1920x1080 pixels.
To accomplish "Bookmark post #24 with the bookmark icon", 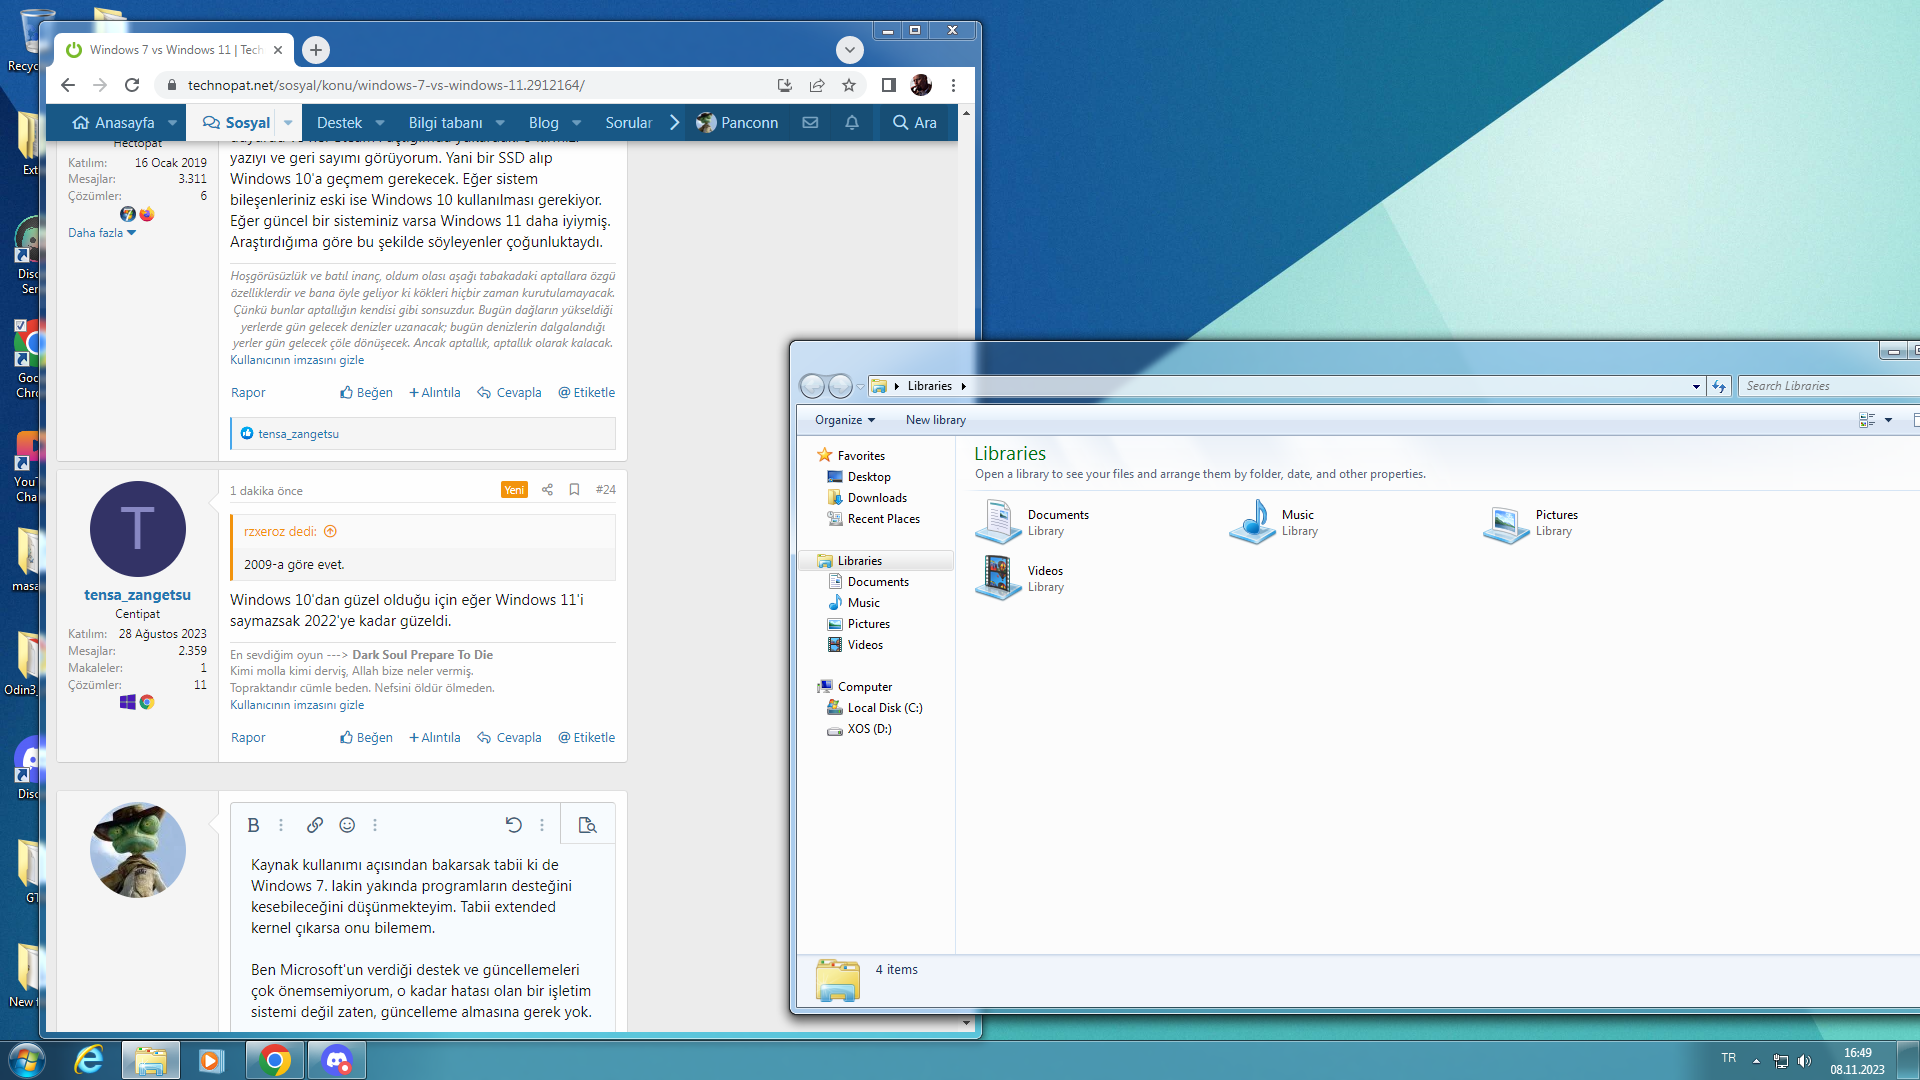I will 574,489.
